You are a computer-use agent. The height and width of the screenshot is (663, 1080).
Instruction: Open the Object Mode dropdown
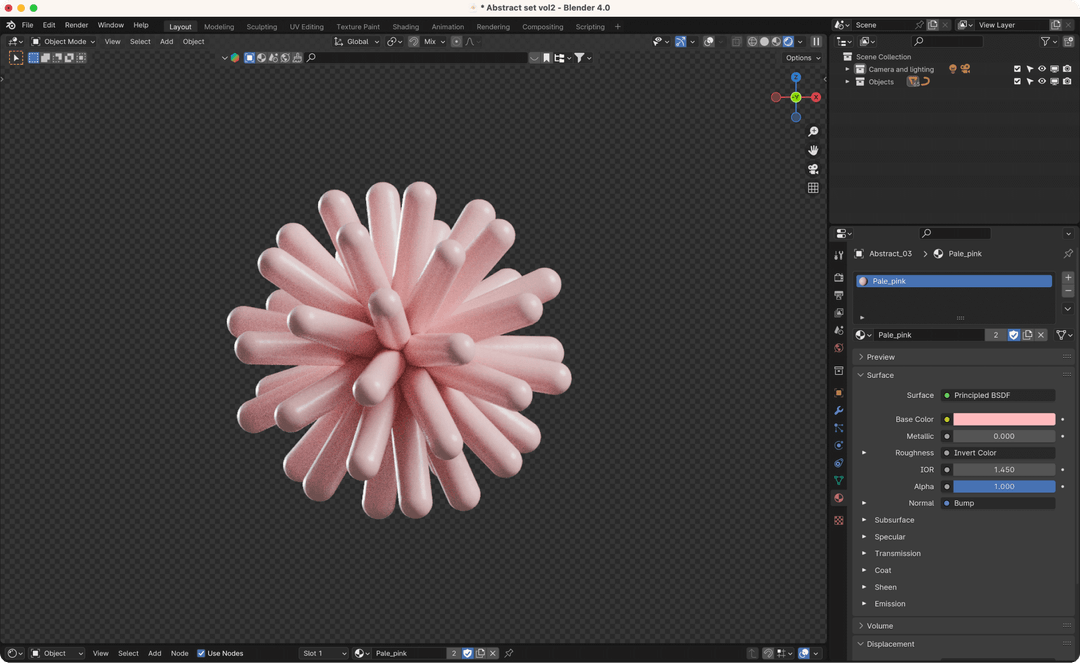[x=65, y=41]
